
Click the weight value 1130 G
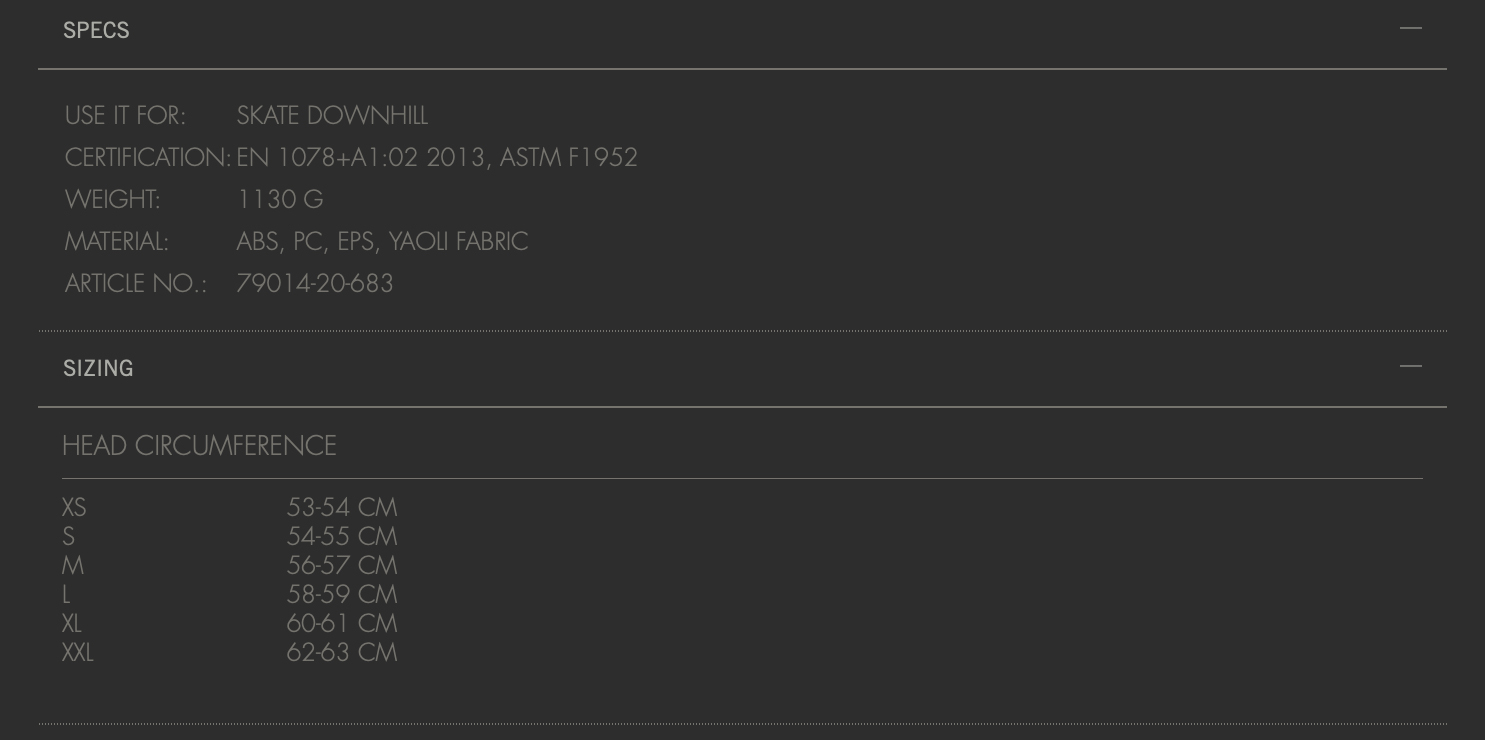tap(280, 199)
